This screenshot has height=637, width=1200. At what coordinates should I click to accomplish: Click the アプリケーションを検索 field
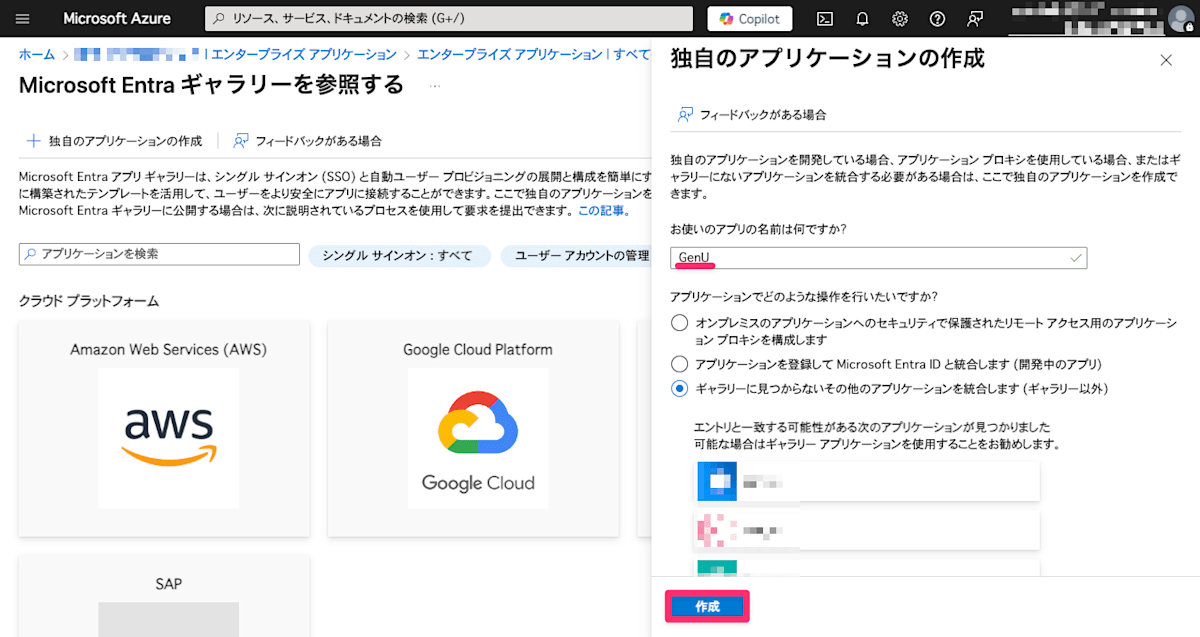pyautogui.click(x=159, y=255)
